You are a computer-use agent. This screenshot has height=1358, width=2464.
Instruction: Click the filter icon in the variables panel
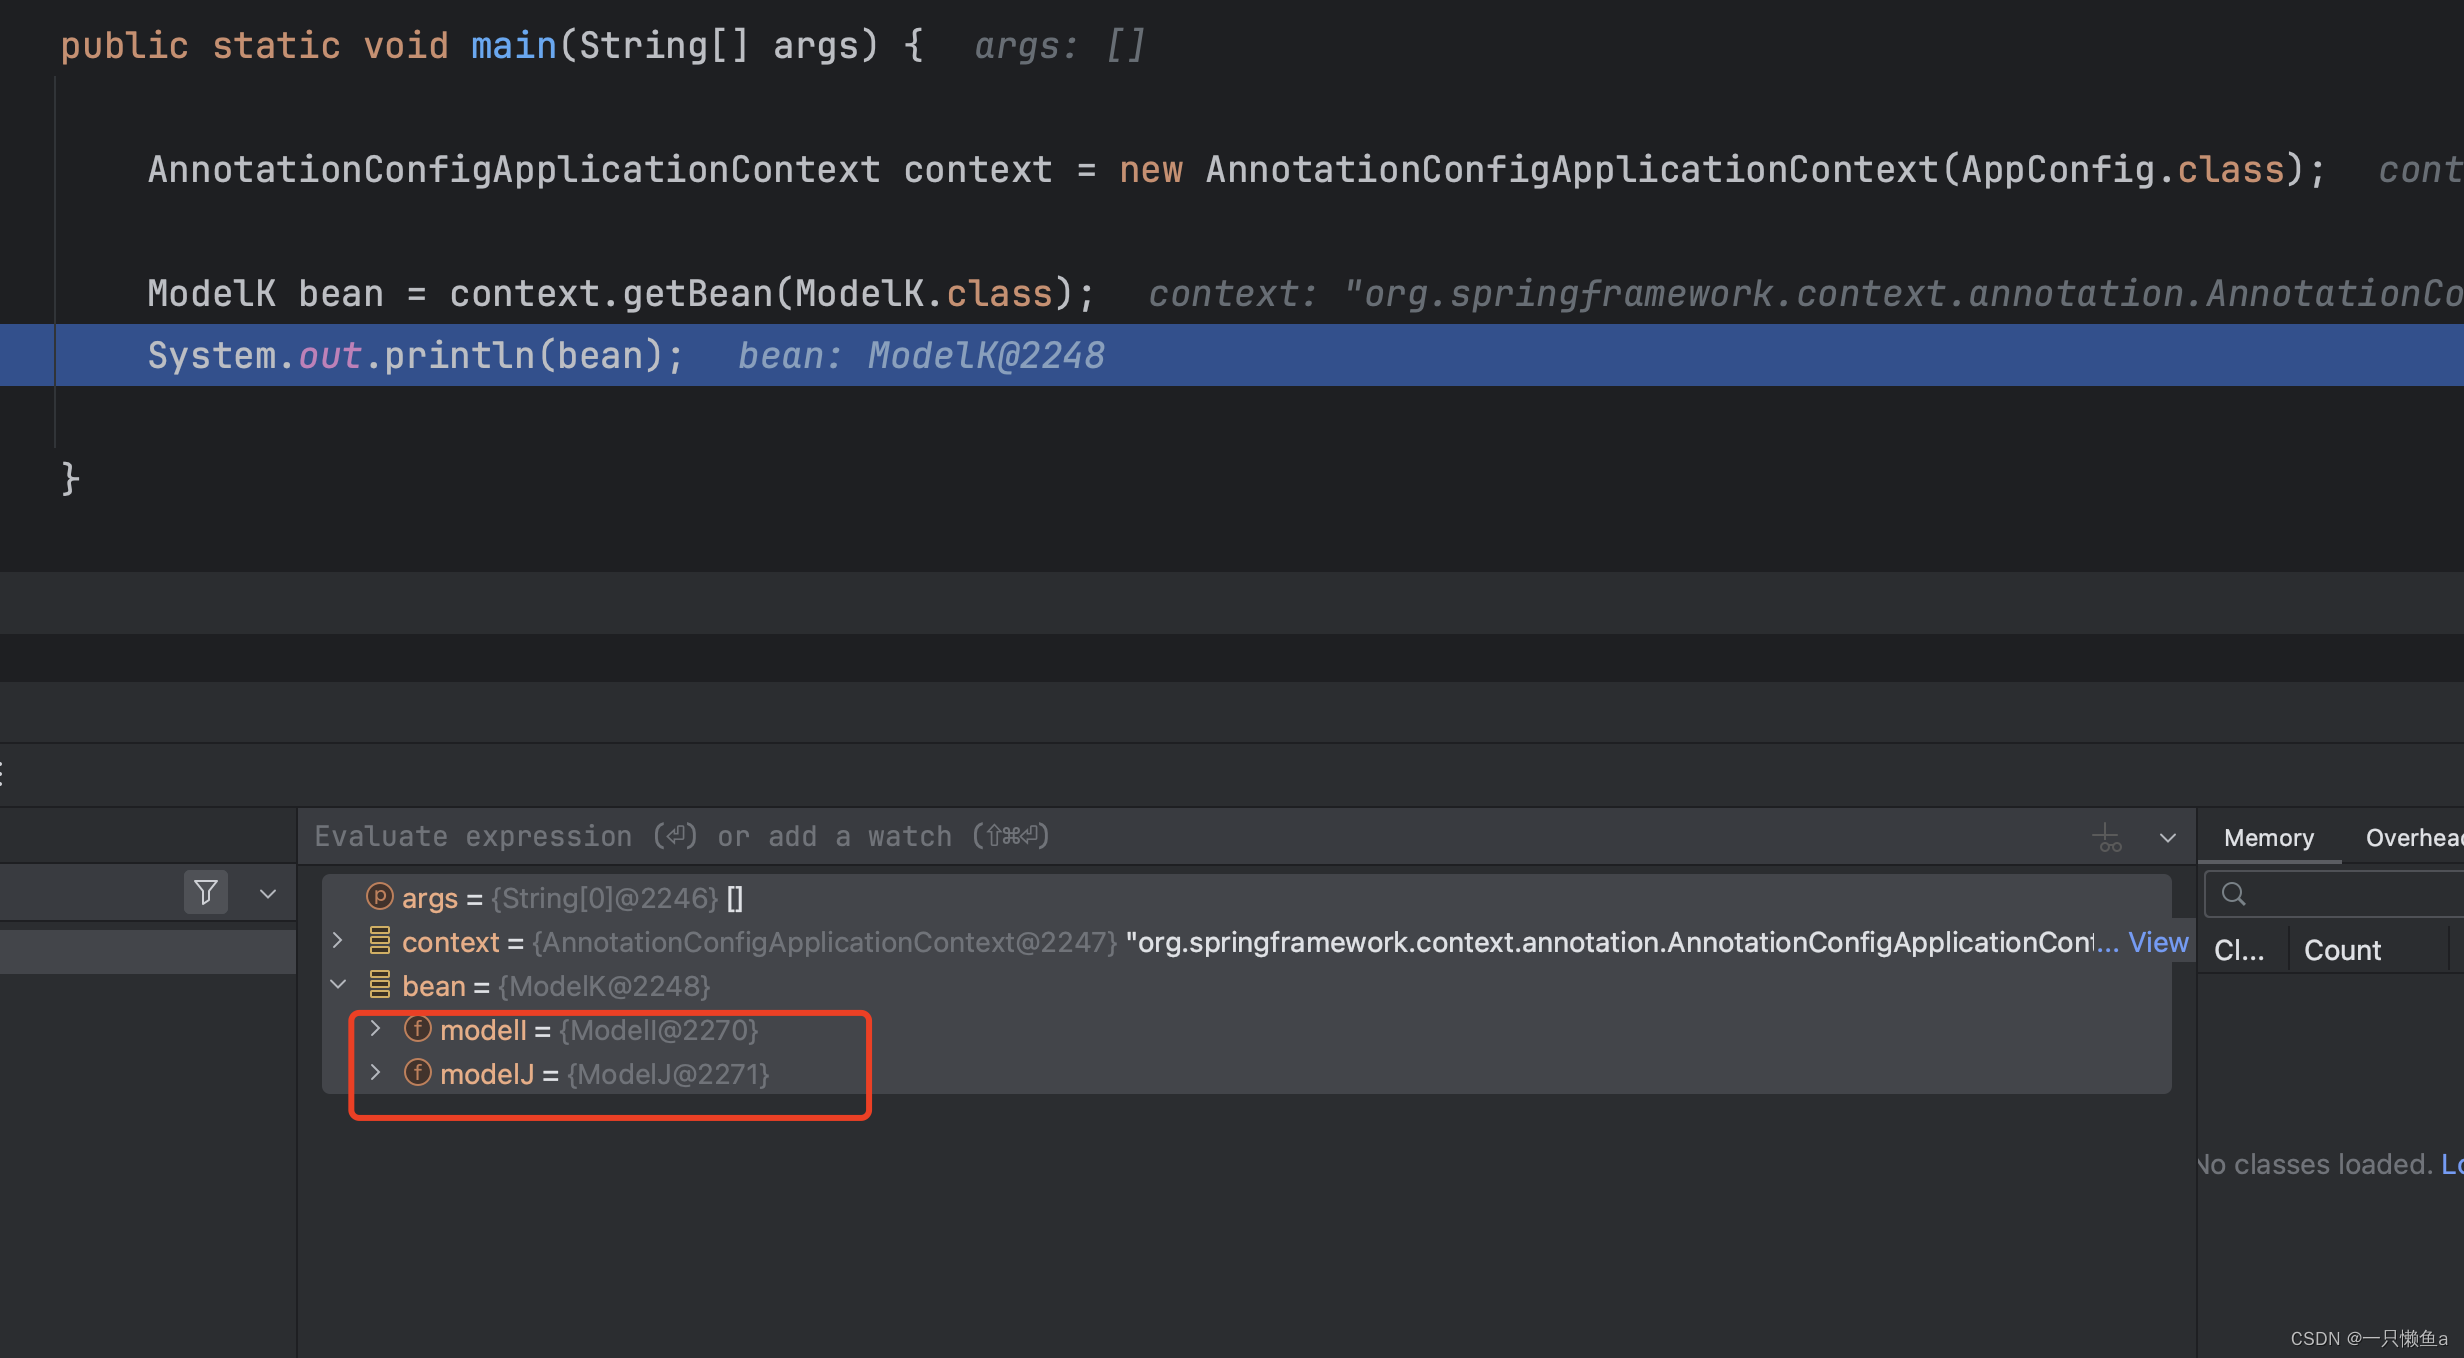[206, 892]
